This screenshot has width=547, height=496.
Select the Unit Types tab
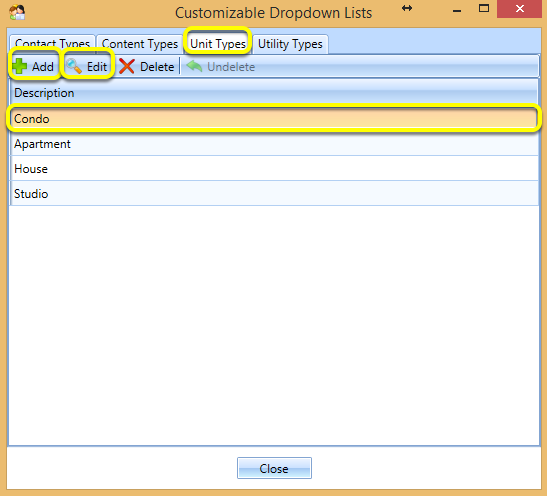click(x=218, y=44)
